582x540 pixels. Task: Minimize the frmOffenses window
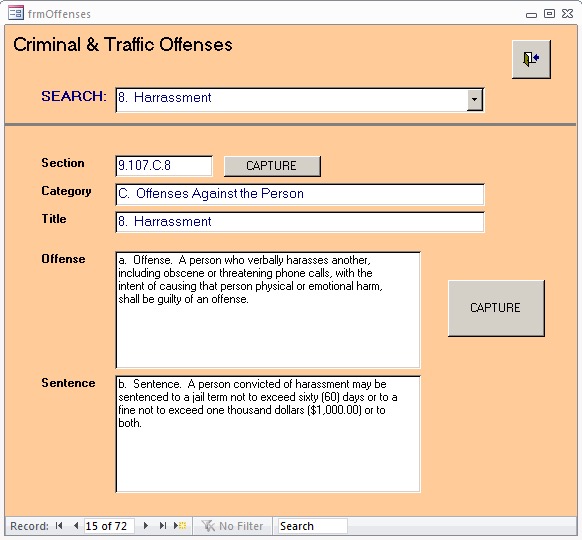tap(531, 15)
